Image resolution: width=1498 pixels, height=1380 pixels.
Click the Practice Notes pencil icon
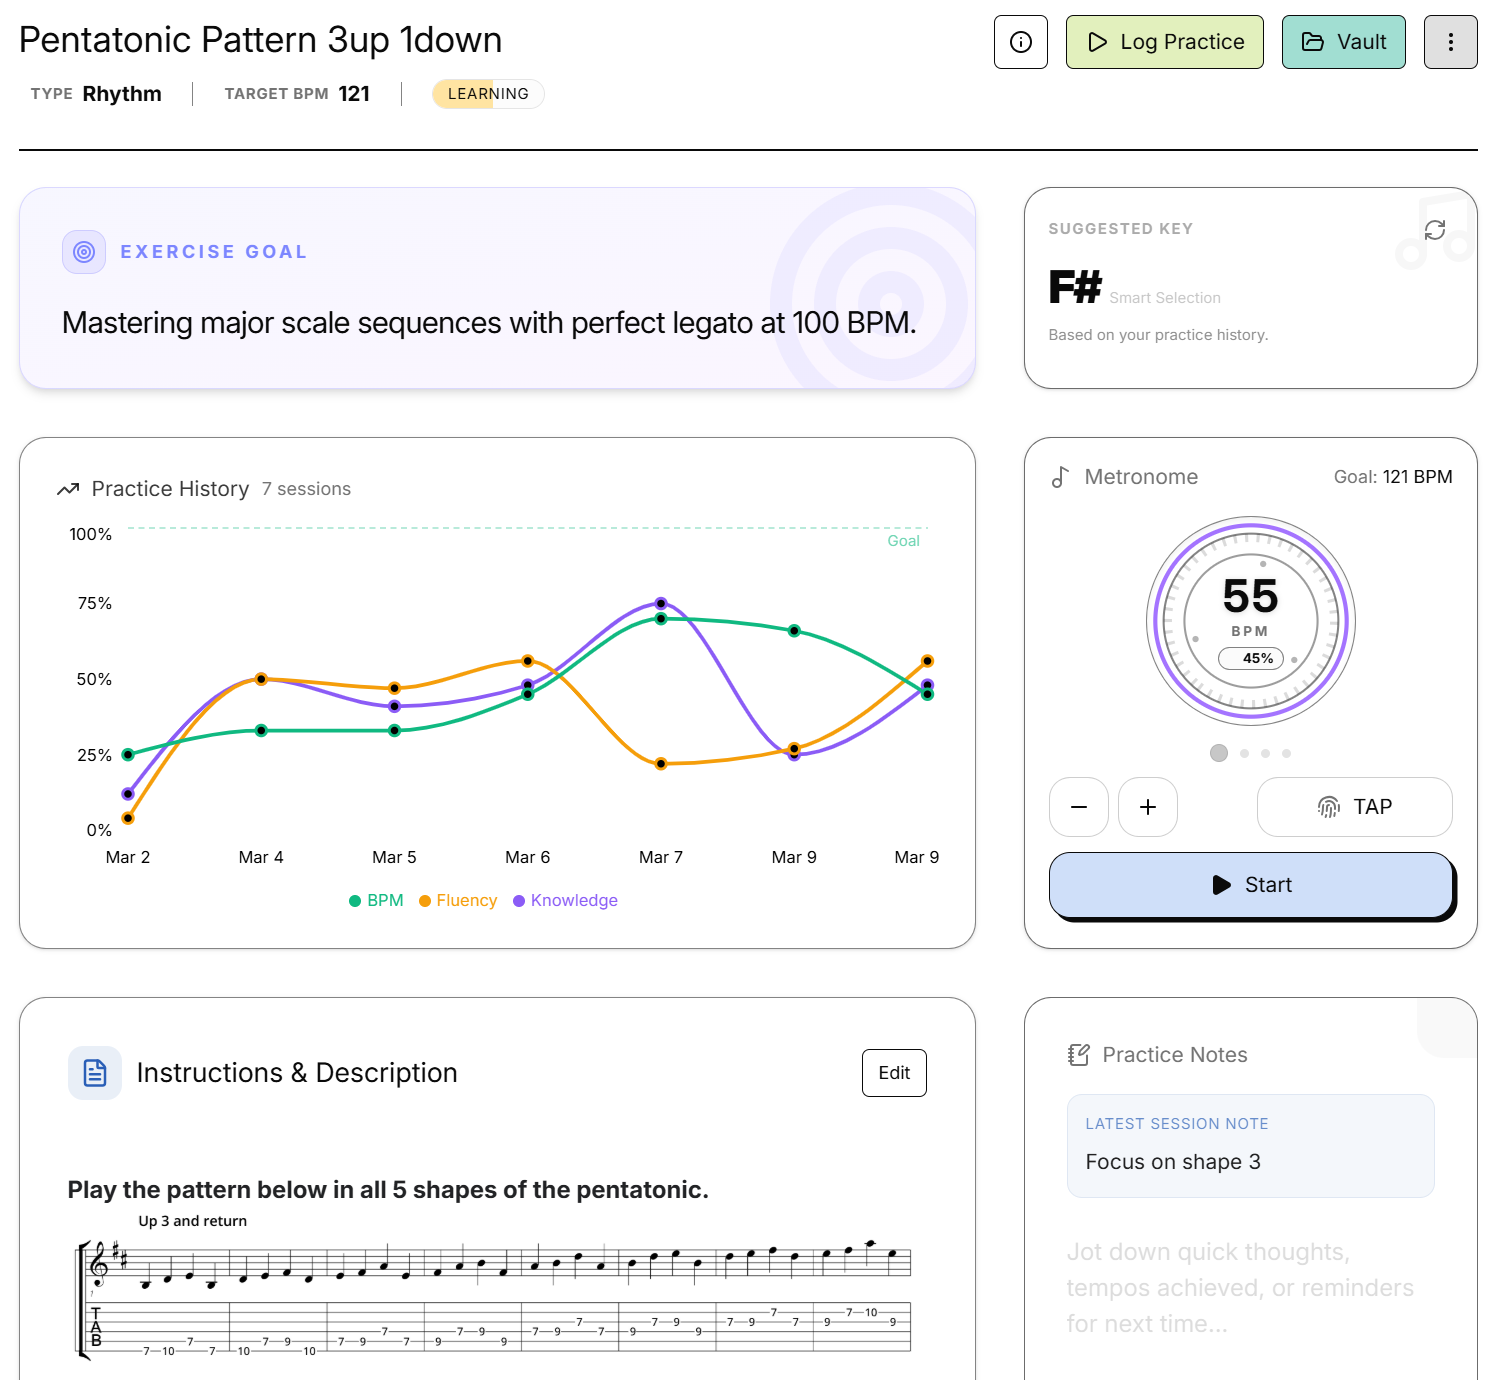coord(1079,1055)
